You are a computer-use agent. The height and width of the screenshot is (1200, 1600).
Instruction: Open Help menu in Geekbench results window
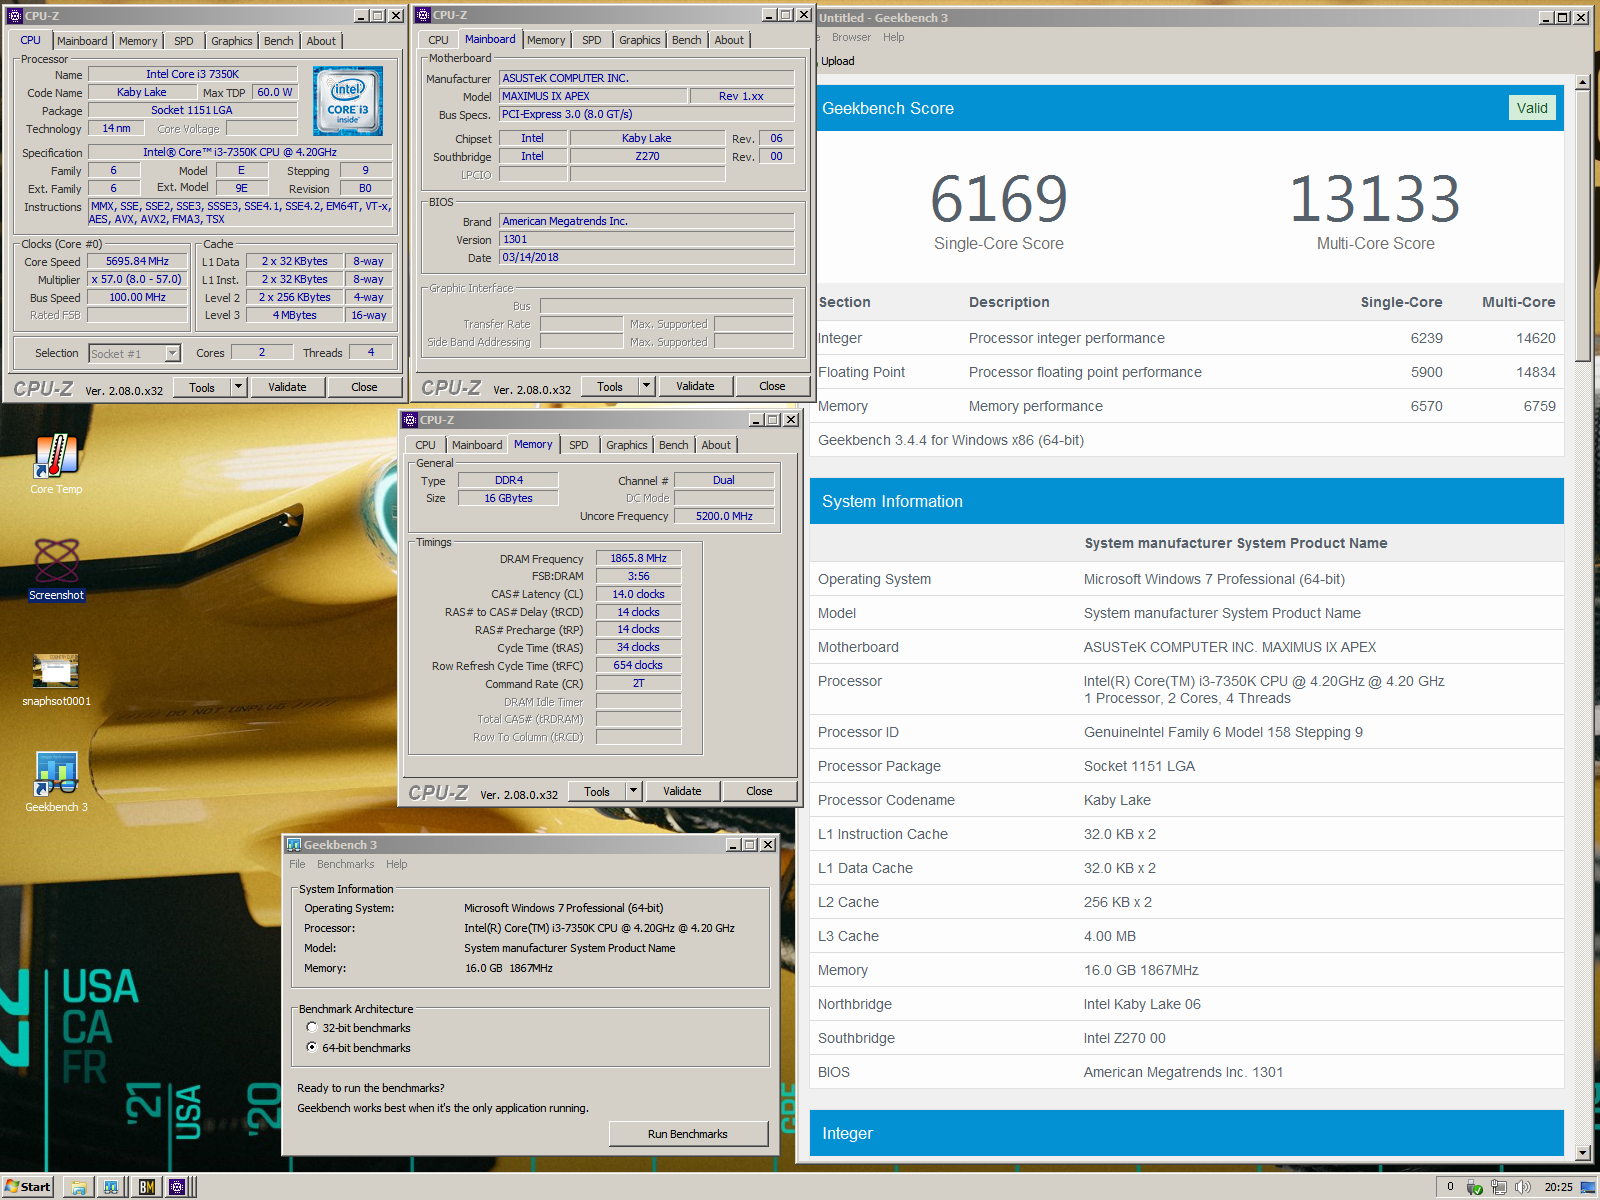[x=894, y=37]
